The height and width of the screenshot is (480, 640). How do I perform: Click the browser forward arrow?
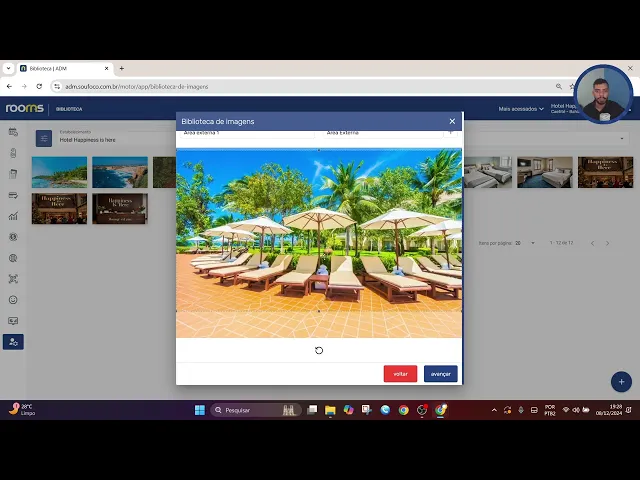coord(24,87)
